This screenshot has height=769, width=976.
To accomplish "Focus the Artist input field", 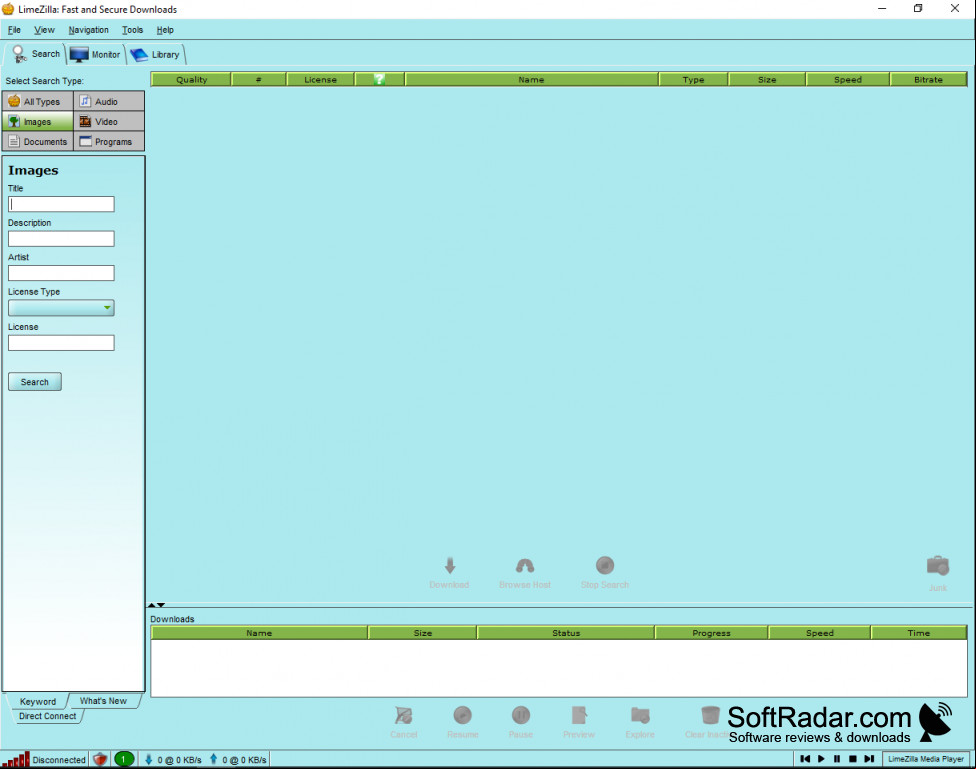I will (x=61, y=273).
